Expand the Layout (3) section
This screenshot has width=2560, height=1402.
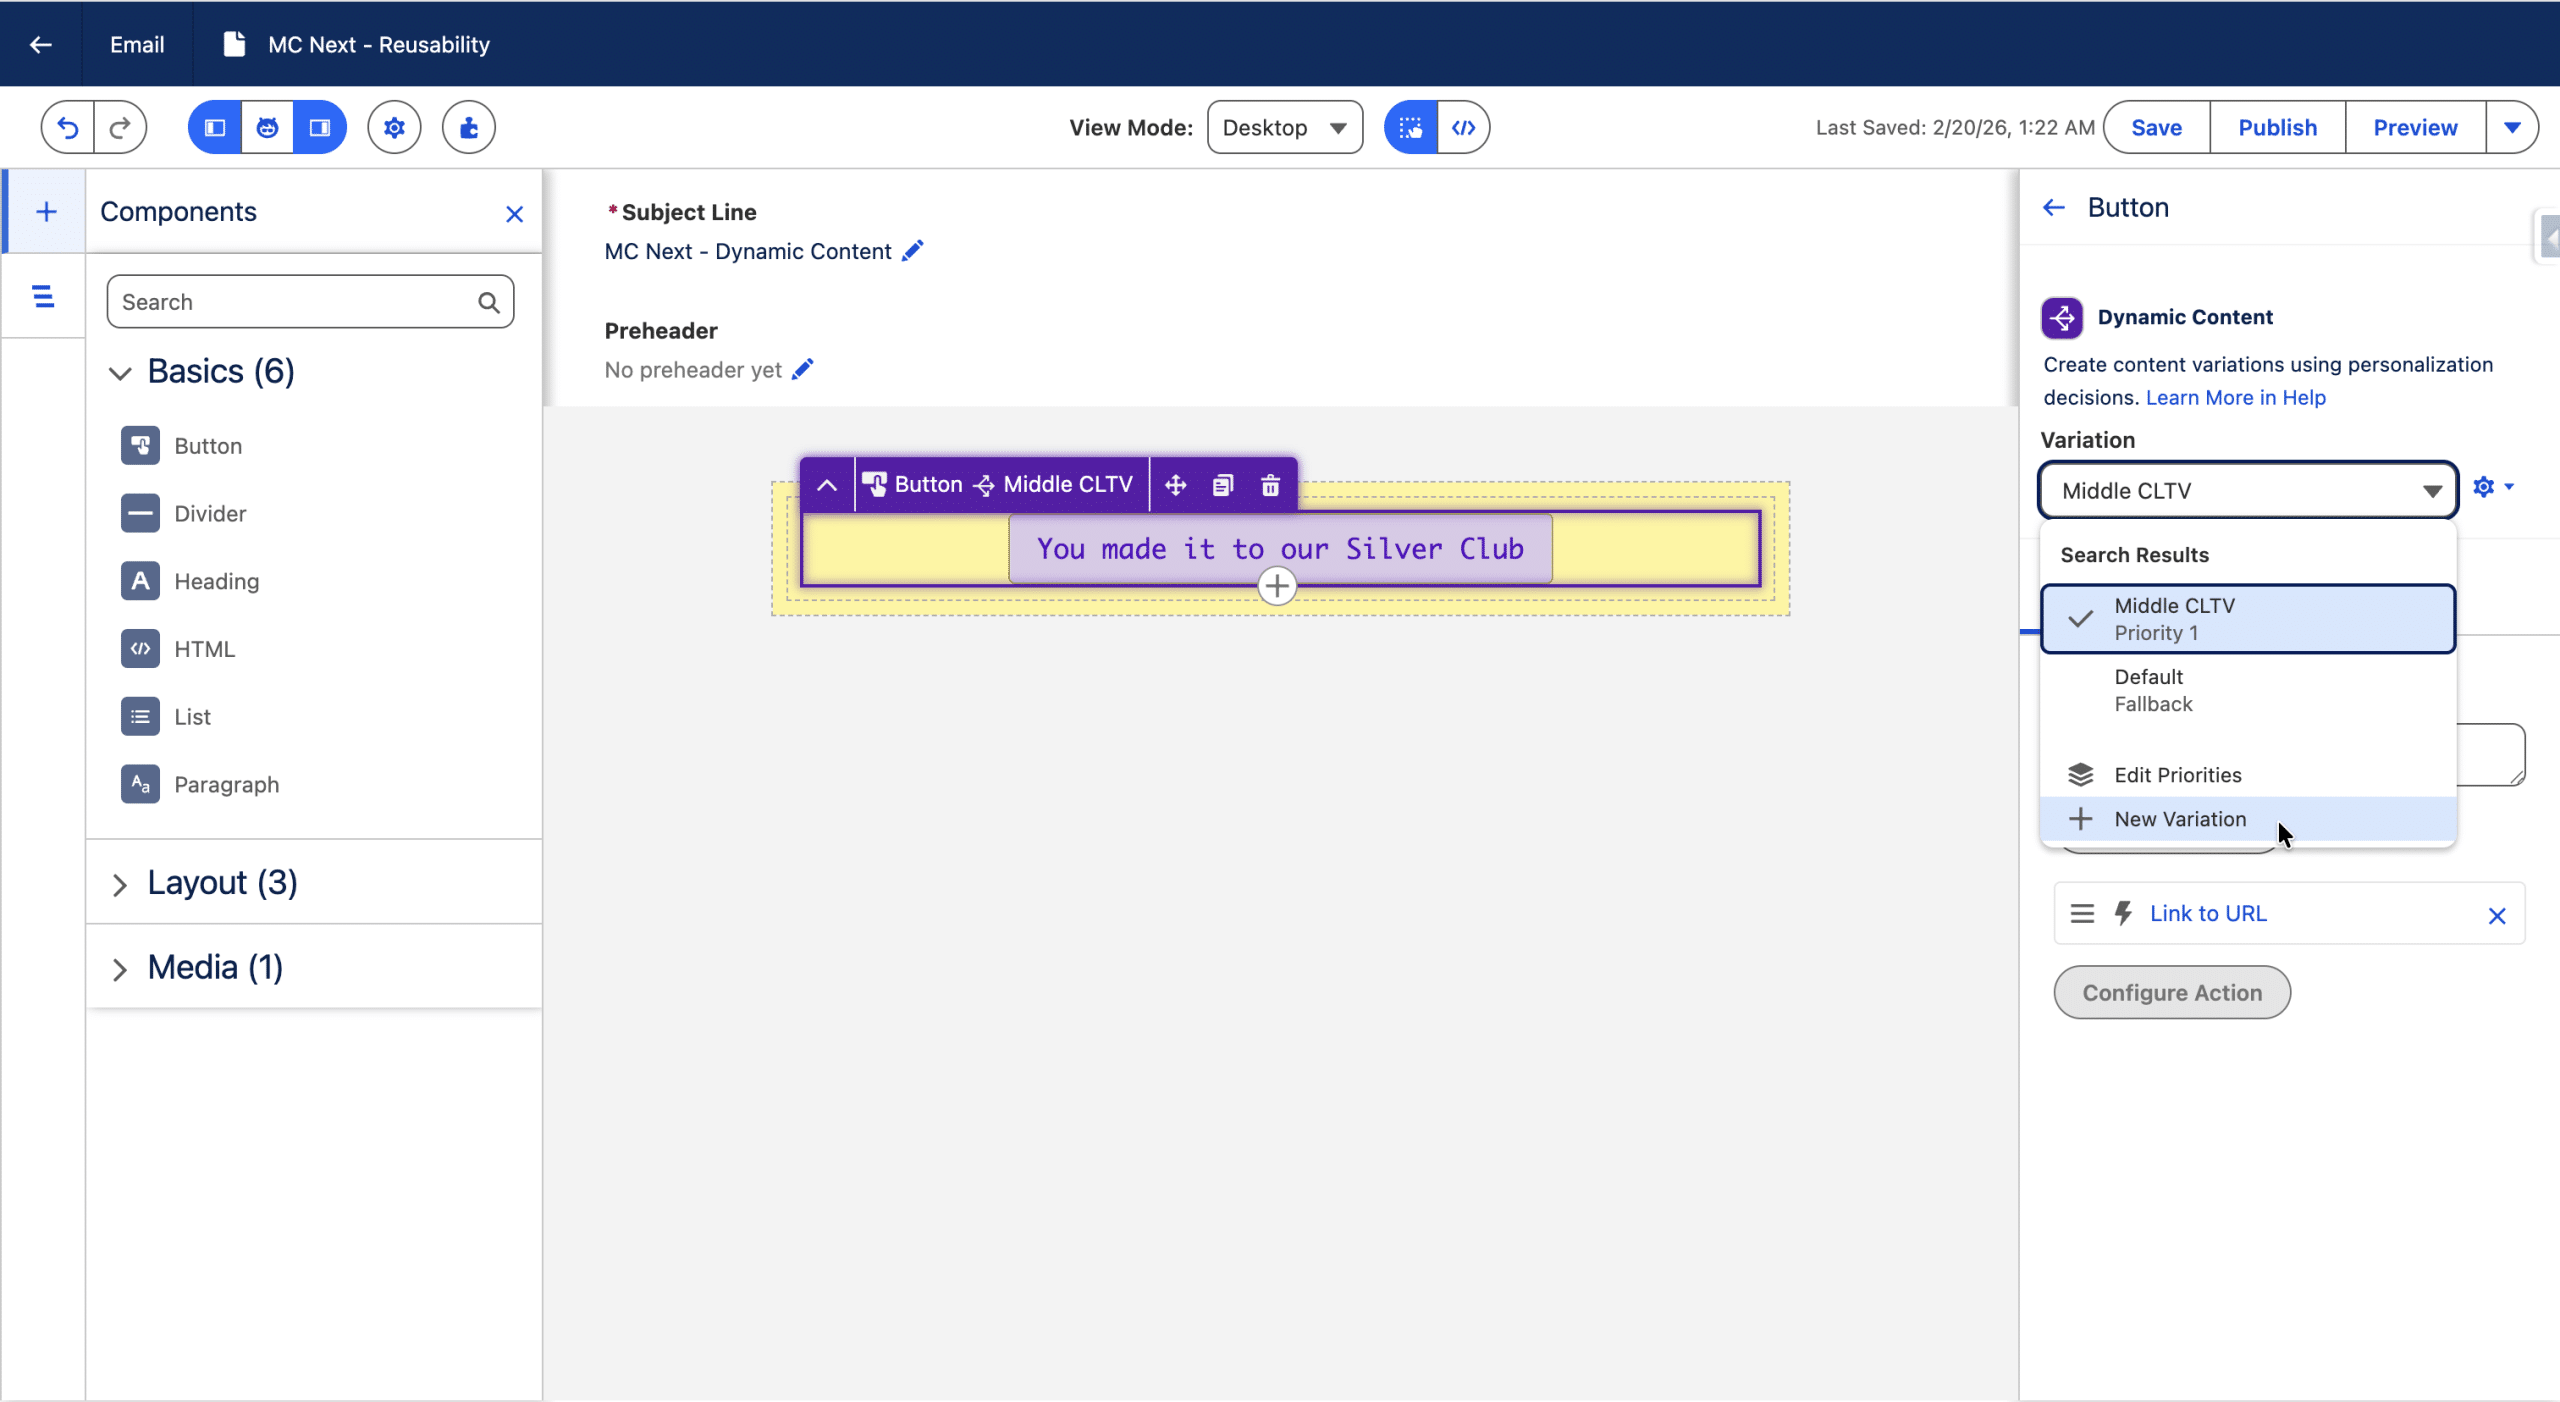coord(120,884)
